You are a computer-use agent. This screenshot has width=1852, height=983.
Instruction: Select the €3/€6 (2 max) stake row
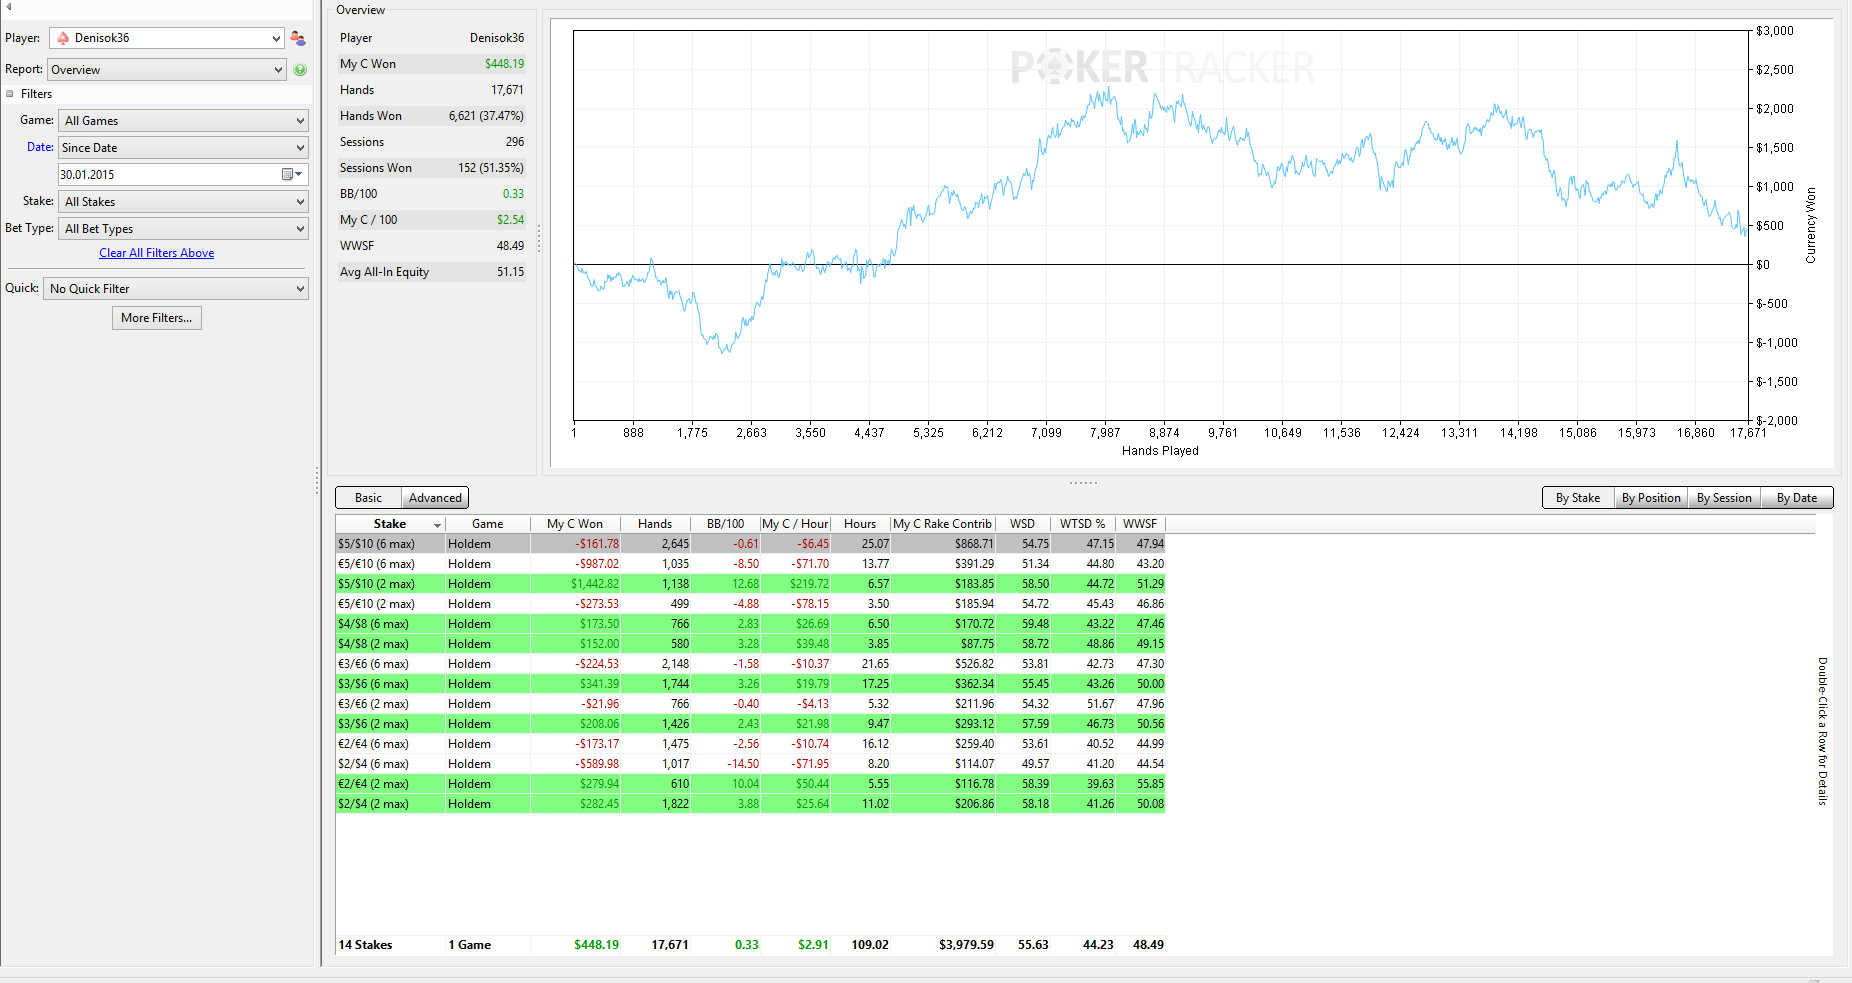[x=750, y=704]
